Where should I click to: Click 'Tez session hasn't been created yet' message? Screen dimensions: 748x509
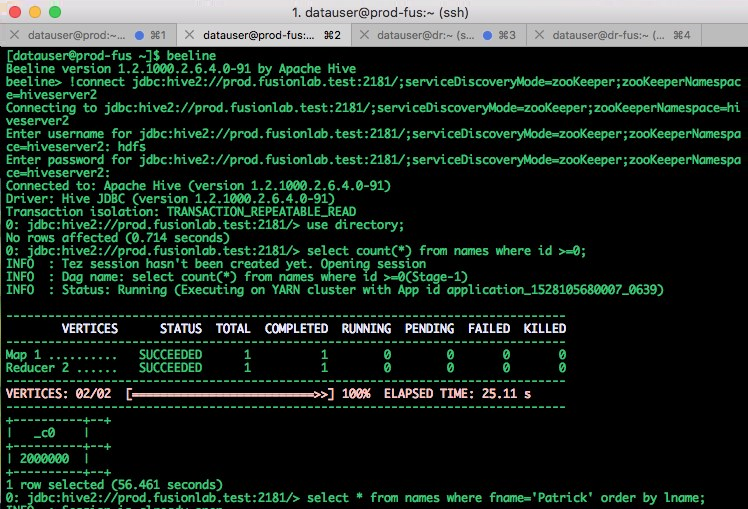coord(244,264)
